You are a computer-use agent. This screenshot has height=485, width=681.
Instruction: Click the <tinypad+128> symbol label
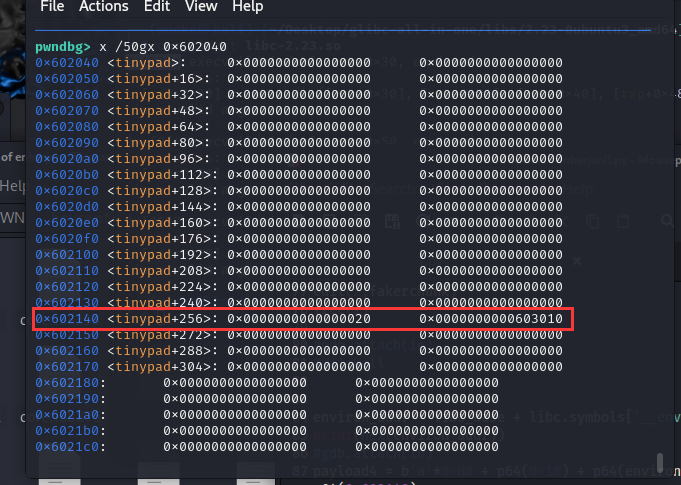pos(158,191)
